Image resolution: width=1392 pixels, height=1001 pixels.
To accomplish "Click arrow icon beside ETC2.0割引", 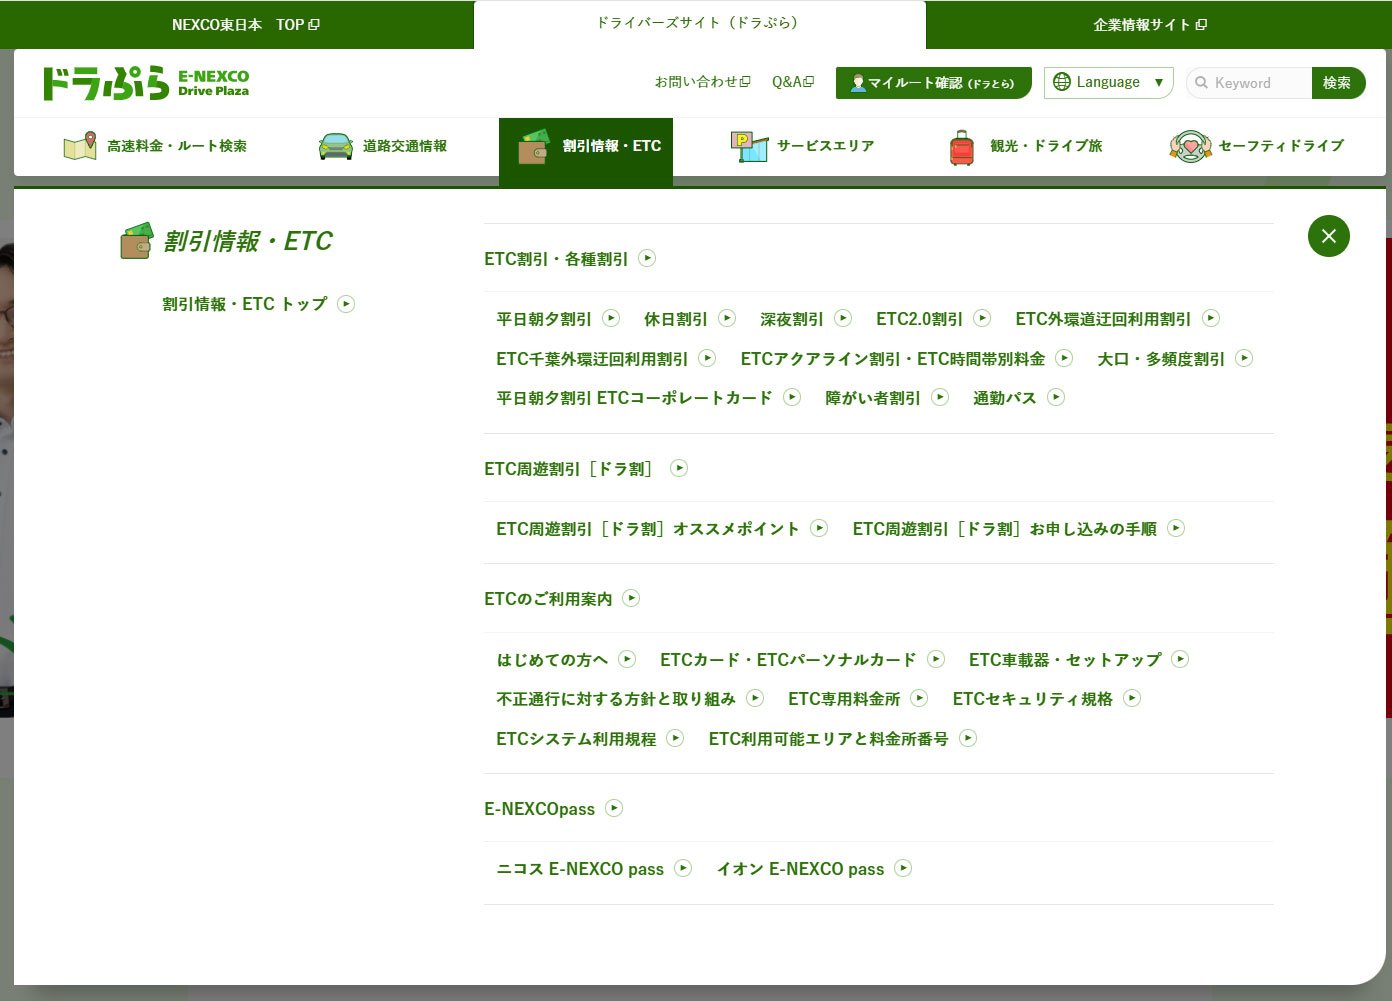I will coord(982,318).
